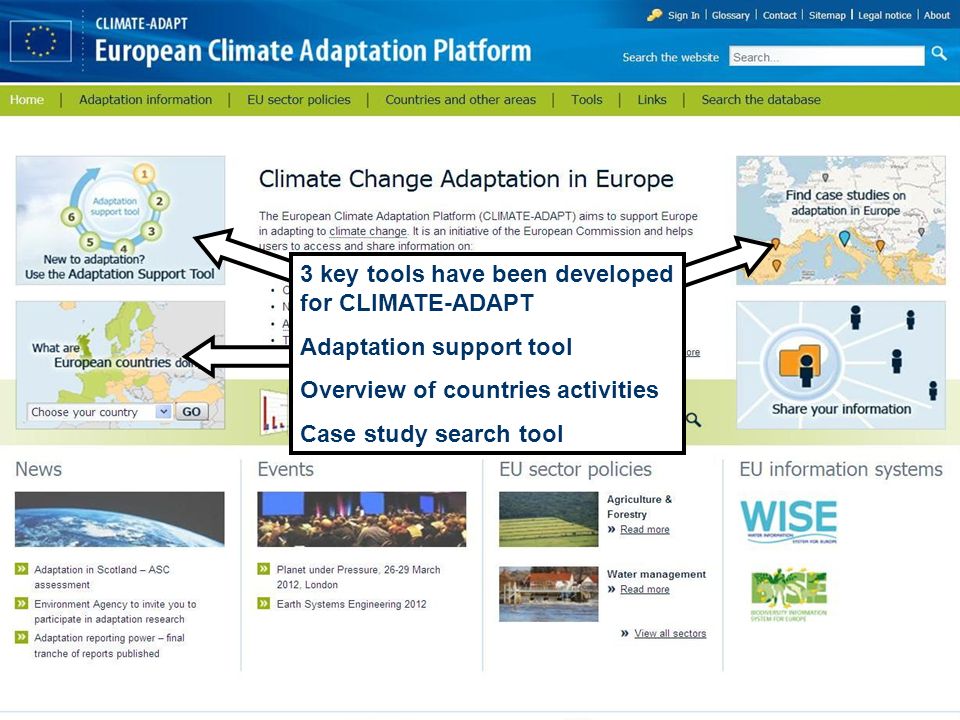Click the GO button
Viewport: 960px width, 720px height.
pyautogui.click(x=191, y=411)
